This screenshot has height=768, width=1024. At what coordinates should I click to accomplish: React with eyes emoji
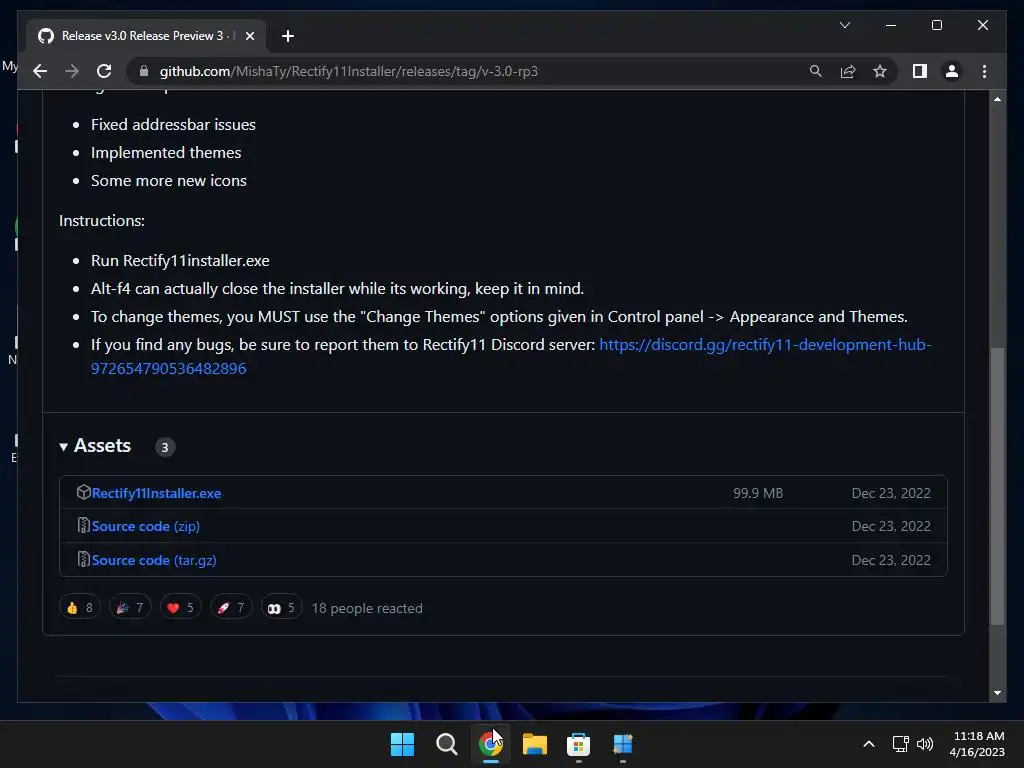click(x=281, y=608)
